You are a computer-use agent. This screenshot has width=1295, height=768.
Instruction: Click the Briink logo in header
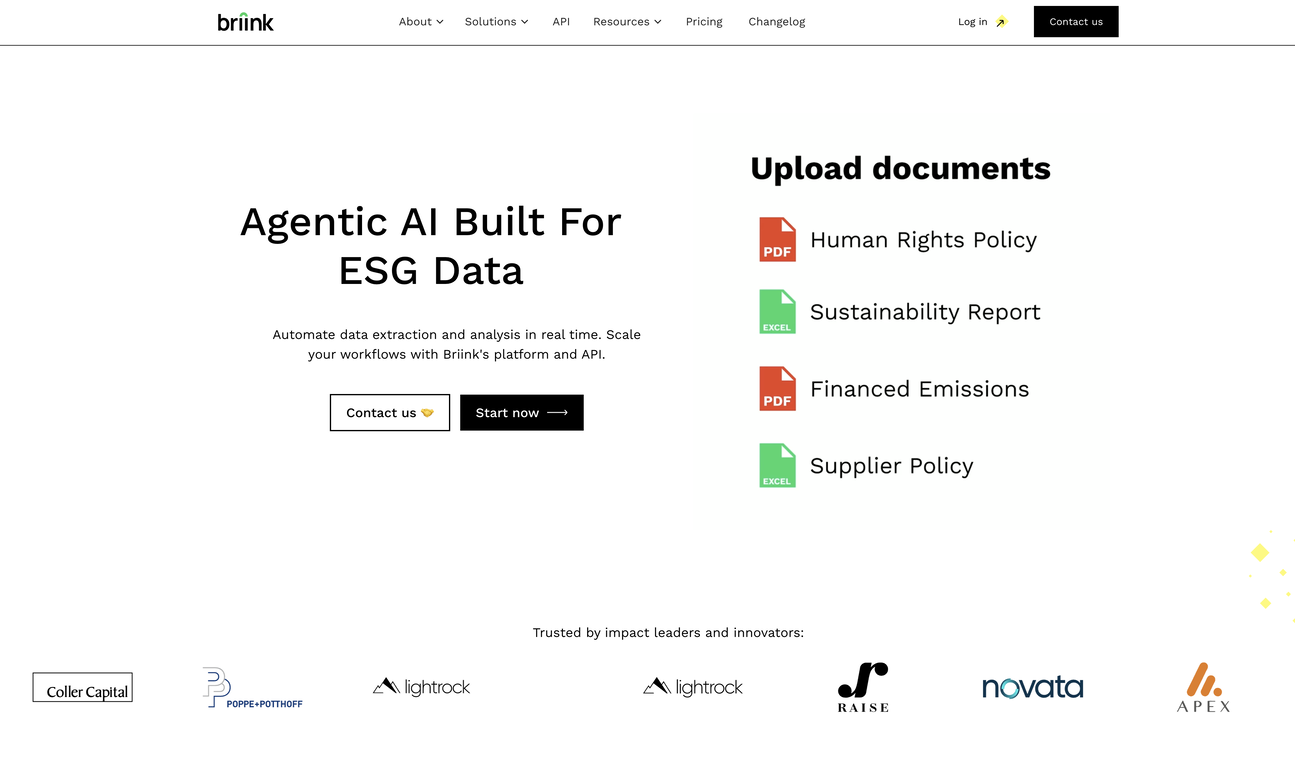coord(245,22)
